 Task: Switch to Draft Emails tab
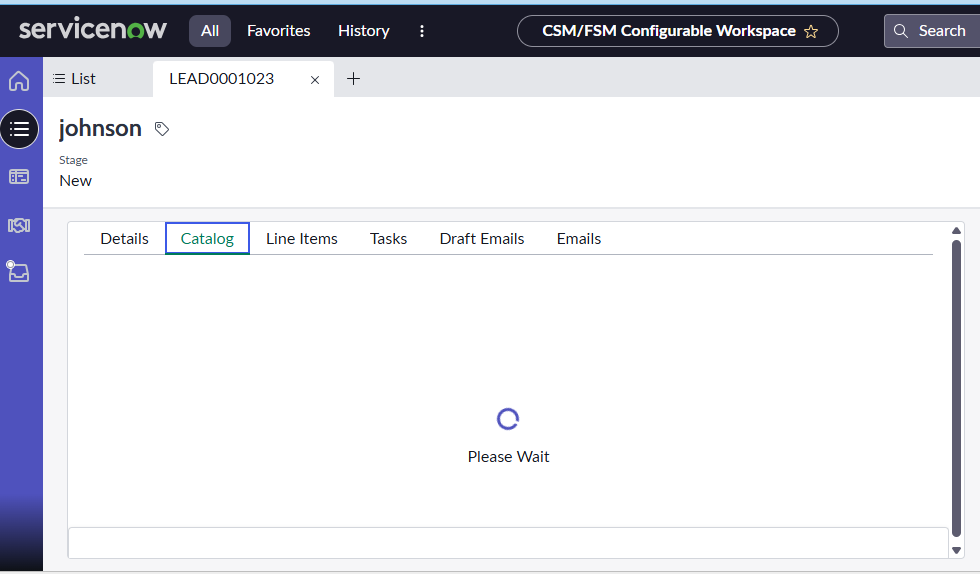click(x=482, y=238)
